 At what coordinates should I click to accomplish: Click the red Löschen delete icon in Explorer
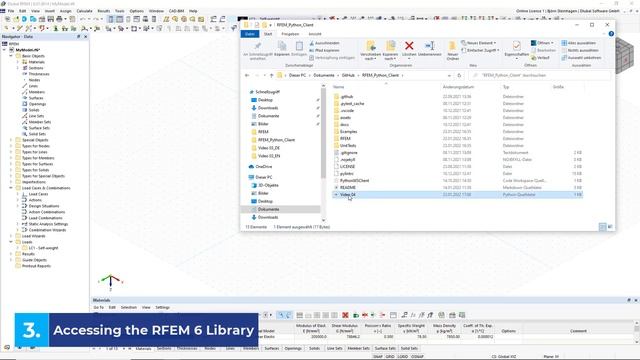pyautogui.click(x=409, y=46)
